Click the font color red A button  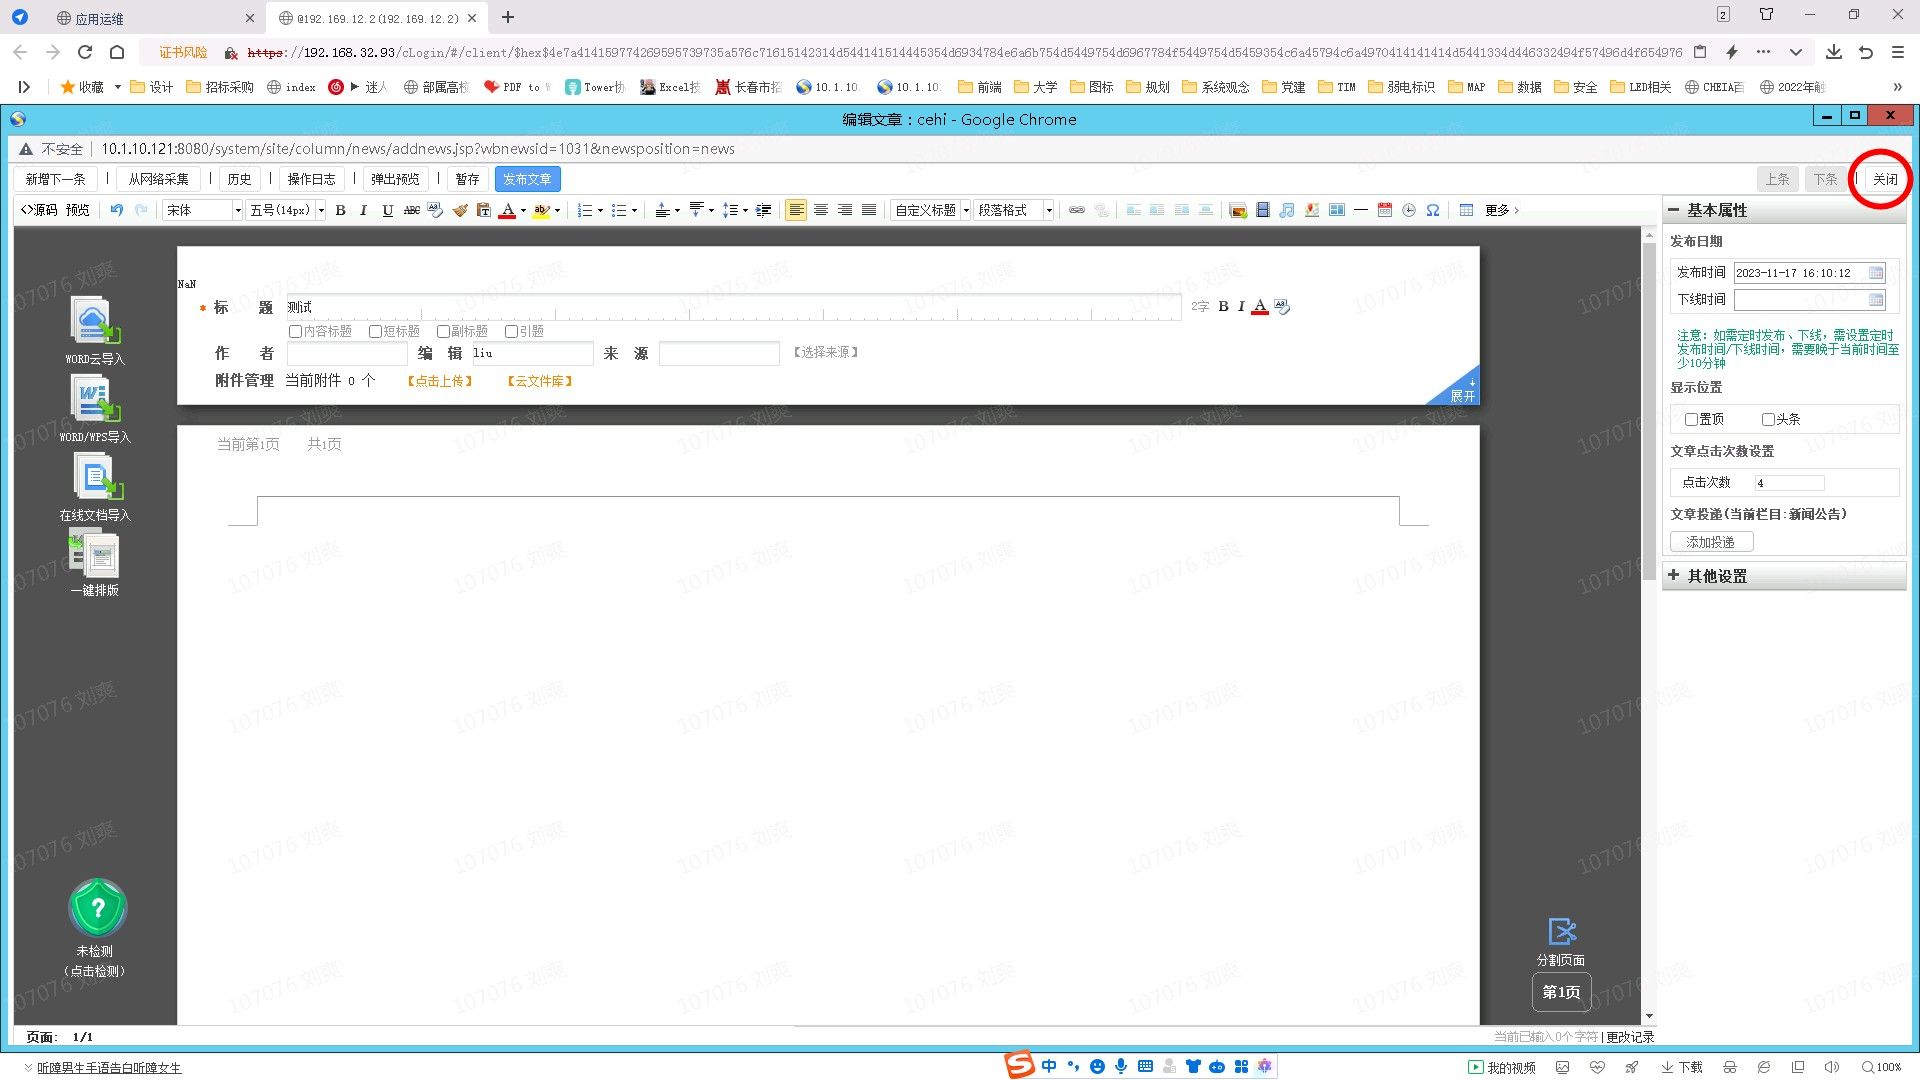click(507, 210)
